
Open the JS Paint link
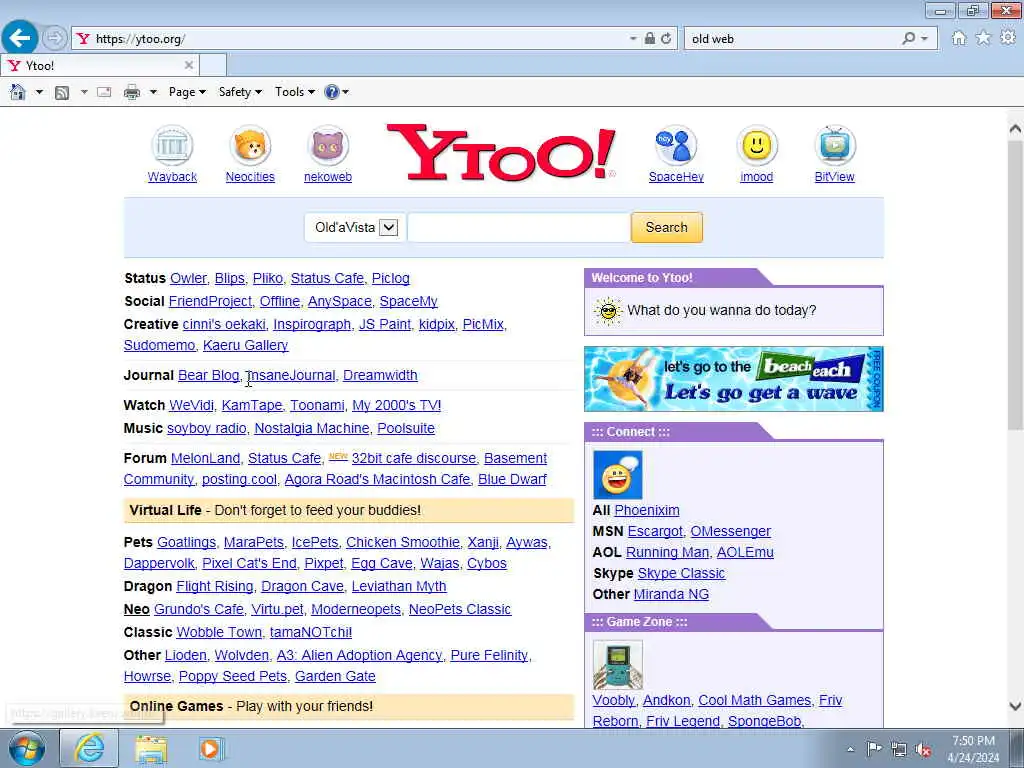coord(385,324)
